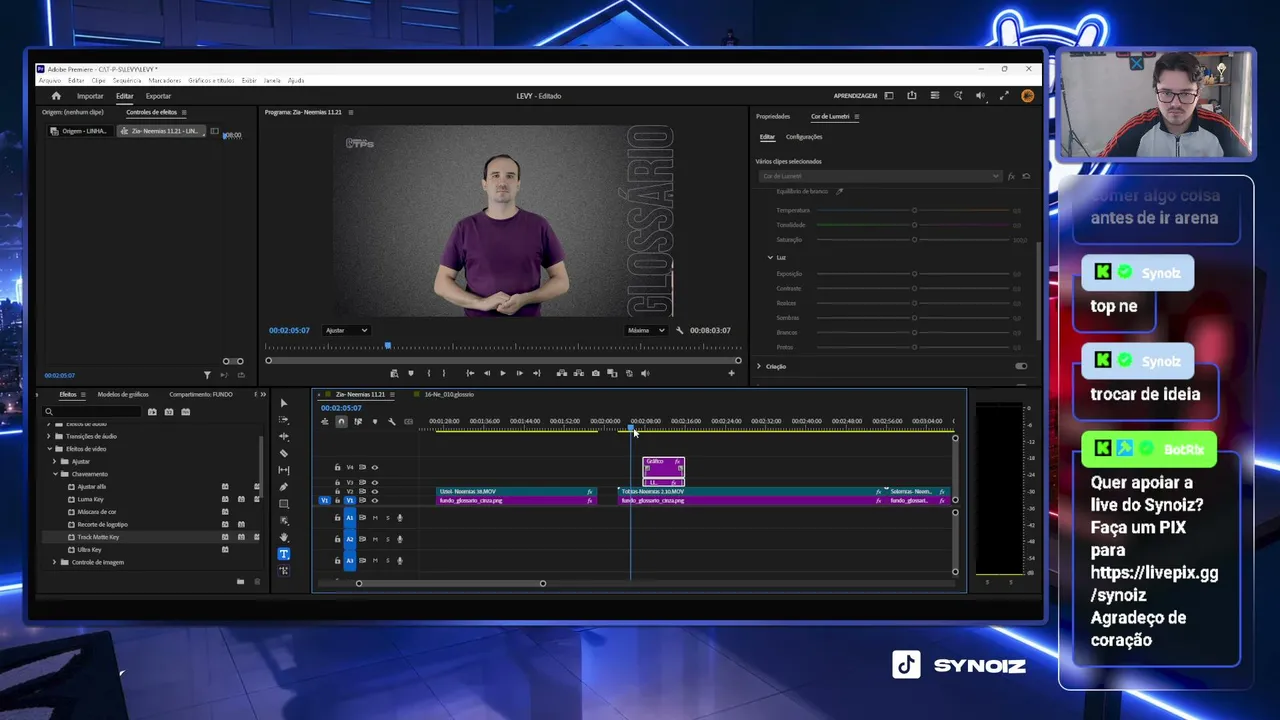Screen dimensions: 1280x720
Task: Add a marker in the timeline header
Action: coord(375,422)
